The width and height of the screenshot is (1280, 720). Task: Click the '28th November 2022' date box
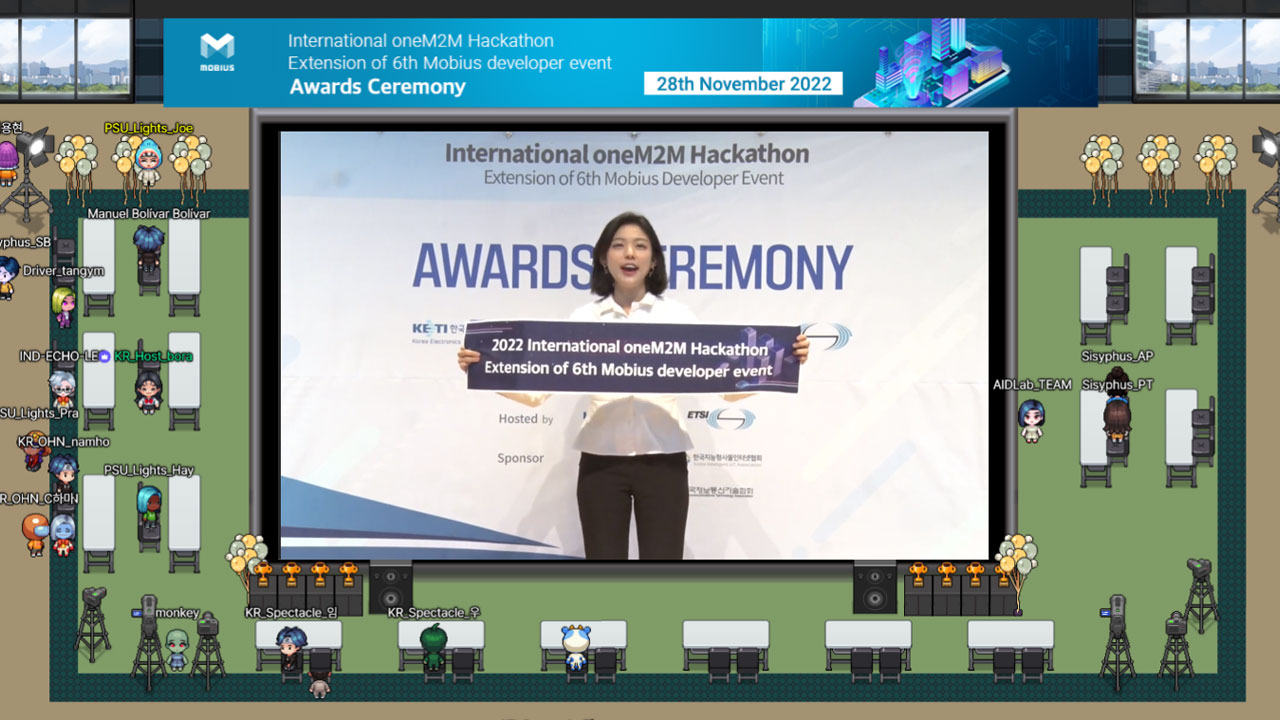743,83
